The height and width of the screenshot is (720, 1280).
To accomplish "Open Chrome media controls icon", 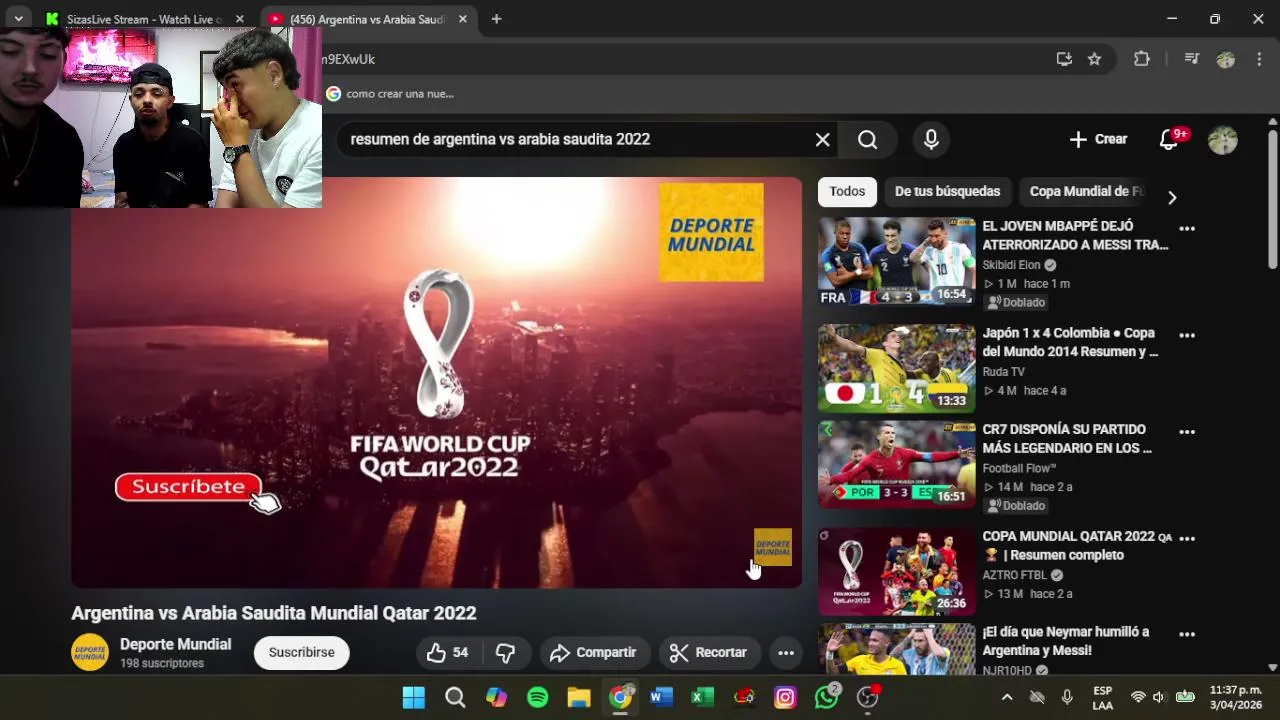I will [1191, 59].
